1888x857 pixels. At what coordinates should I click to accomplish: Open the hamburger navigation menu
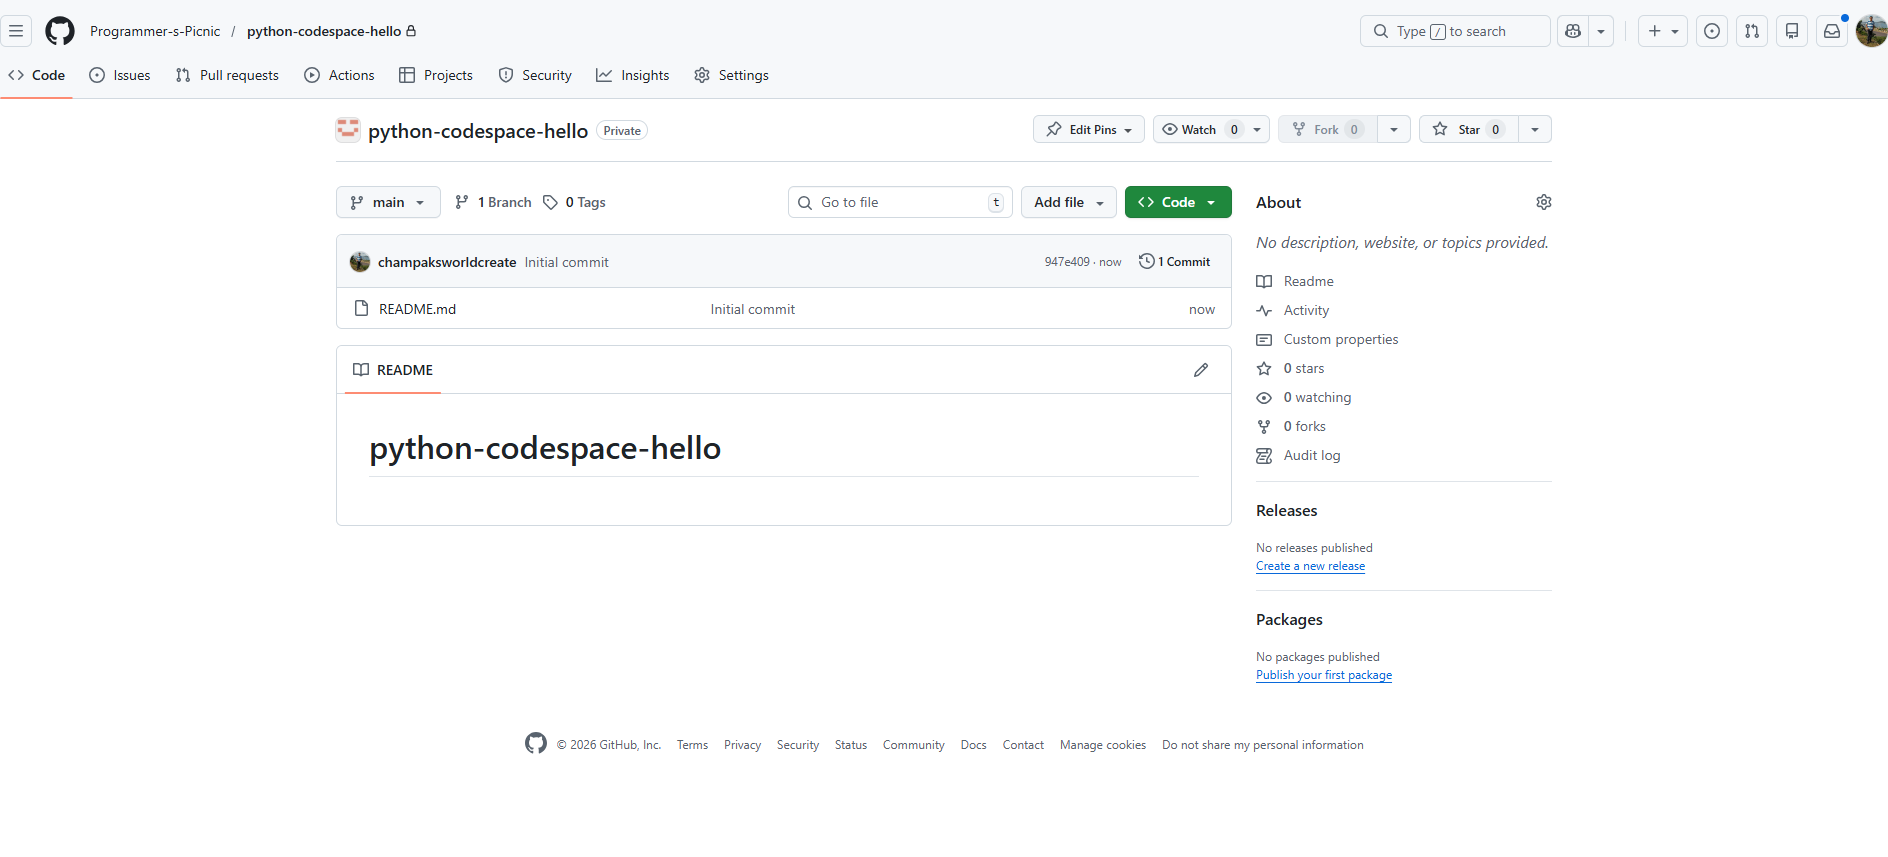[16, 31]
